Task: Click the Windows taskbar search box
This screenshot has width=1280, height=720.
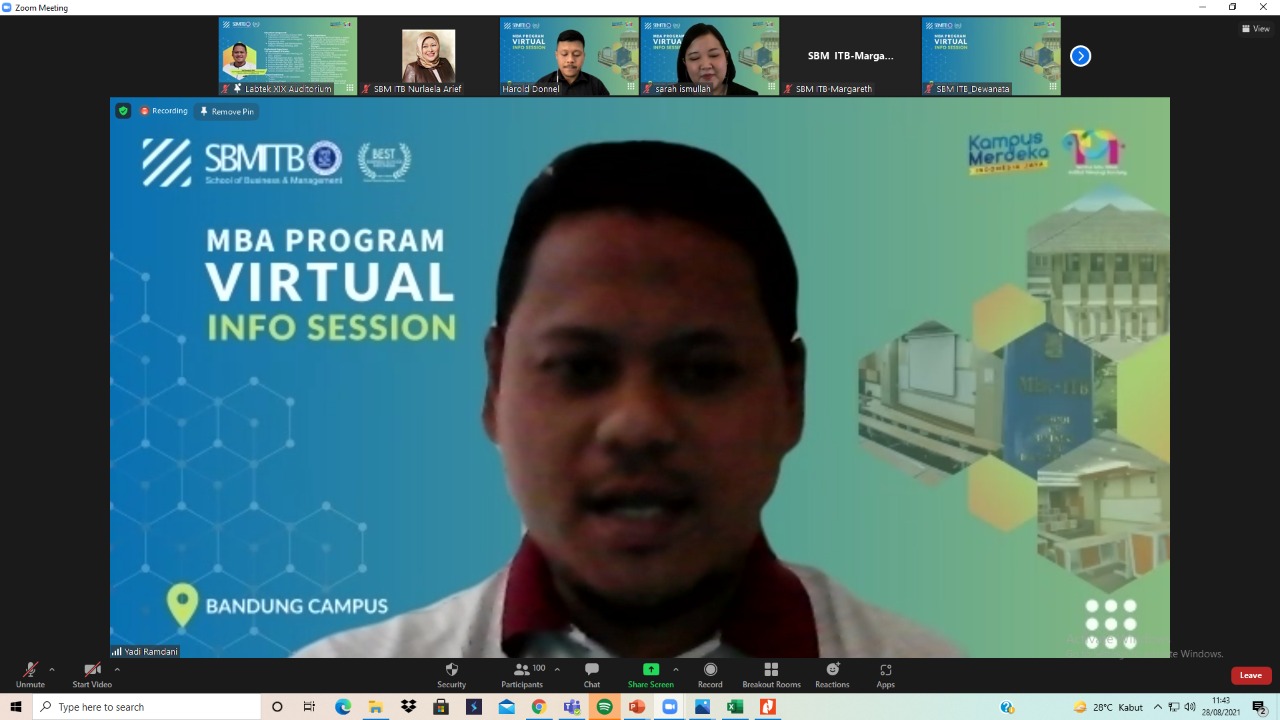Action: tap(147, 707)
